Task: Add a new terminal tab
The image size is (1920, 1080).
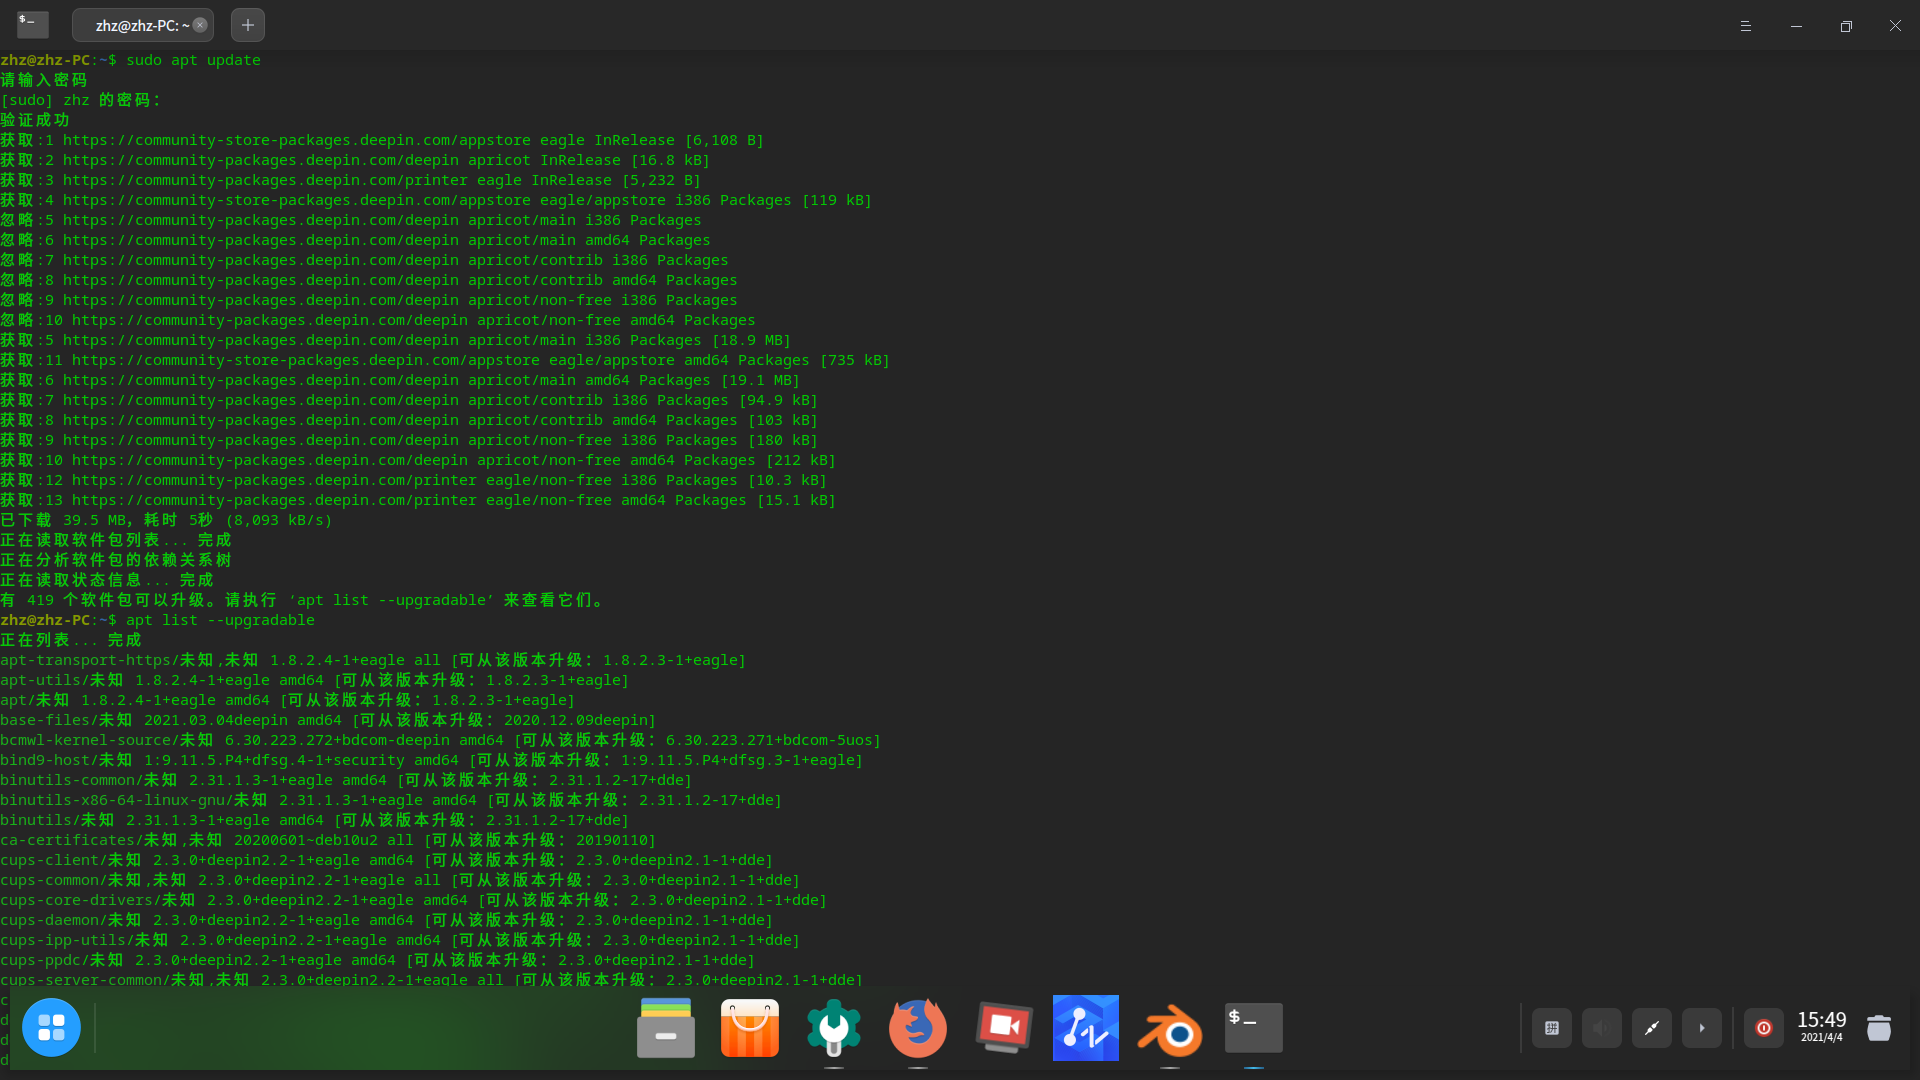Action: (248, 25)
